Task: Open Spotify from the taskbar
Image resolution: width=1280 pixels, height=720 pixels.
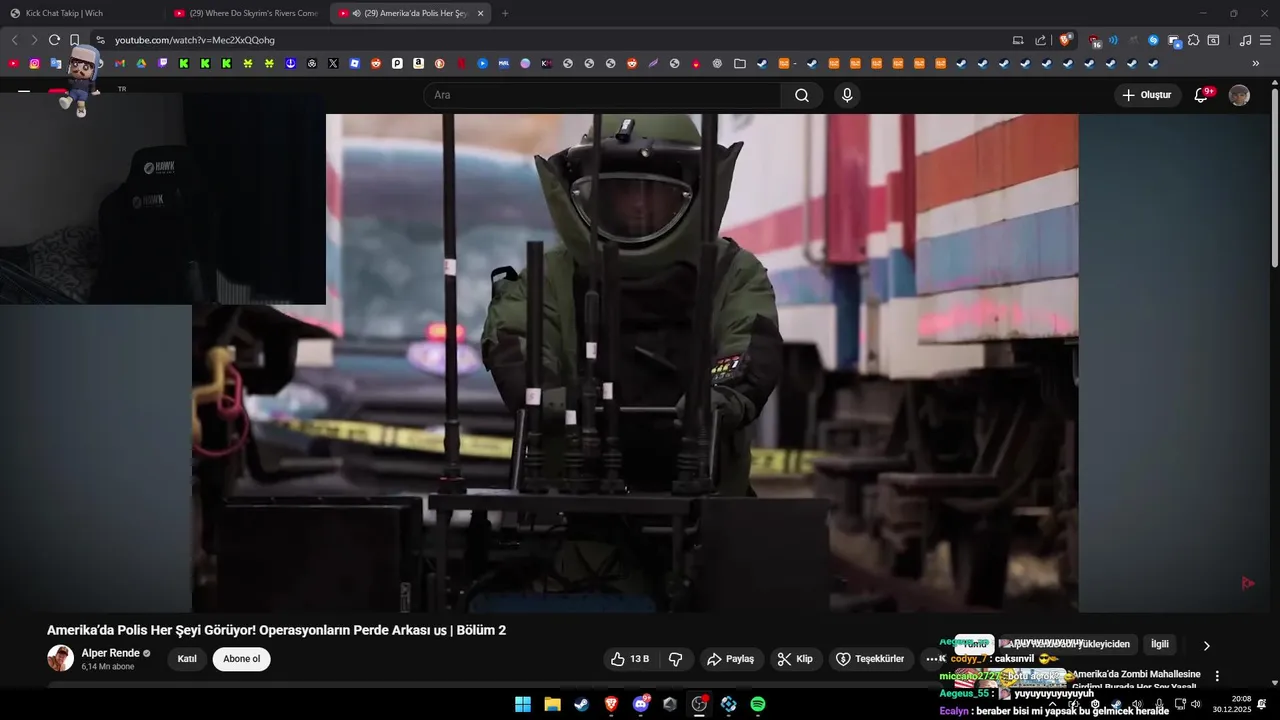Action: [758, 704]
